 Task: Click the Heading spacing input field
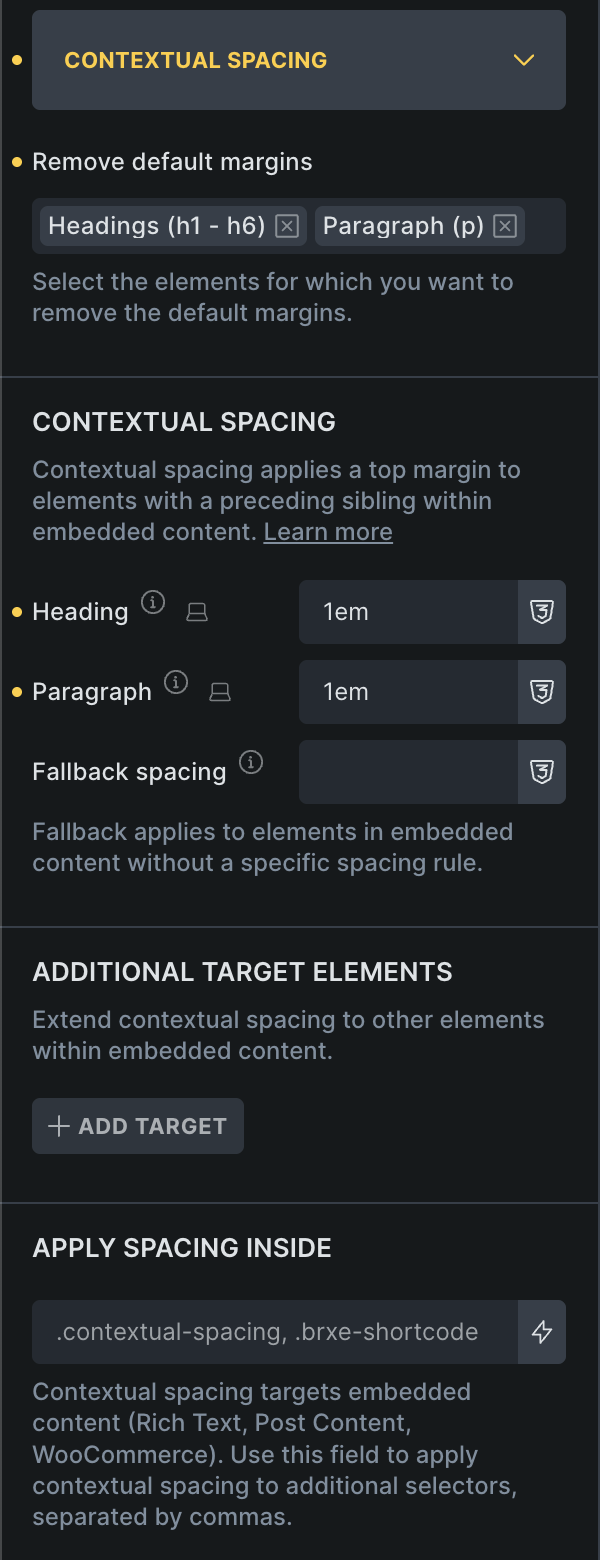coord(408,612)
